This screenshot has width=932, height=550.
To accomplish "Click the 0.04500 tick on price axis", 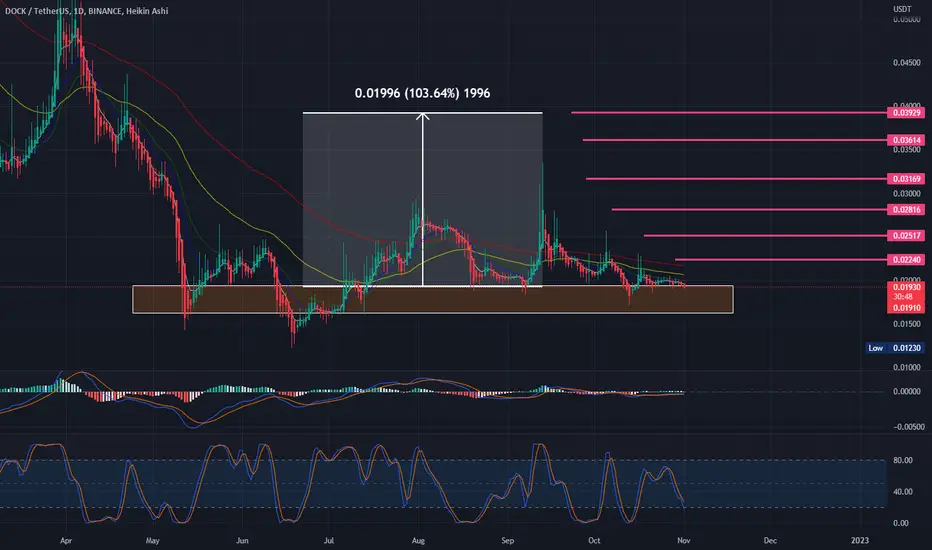I will coord(907,63).
